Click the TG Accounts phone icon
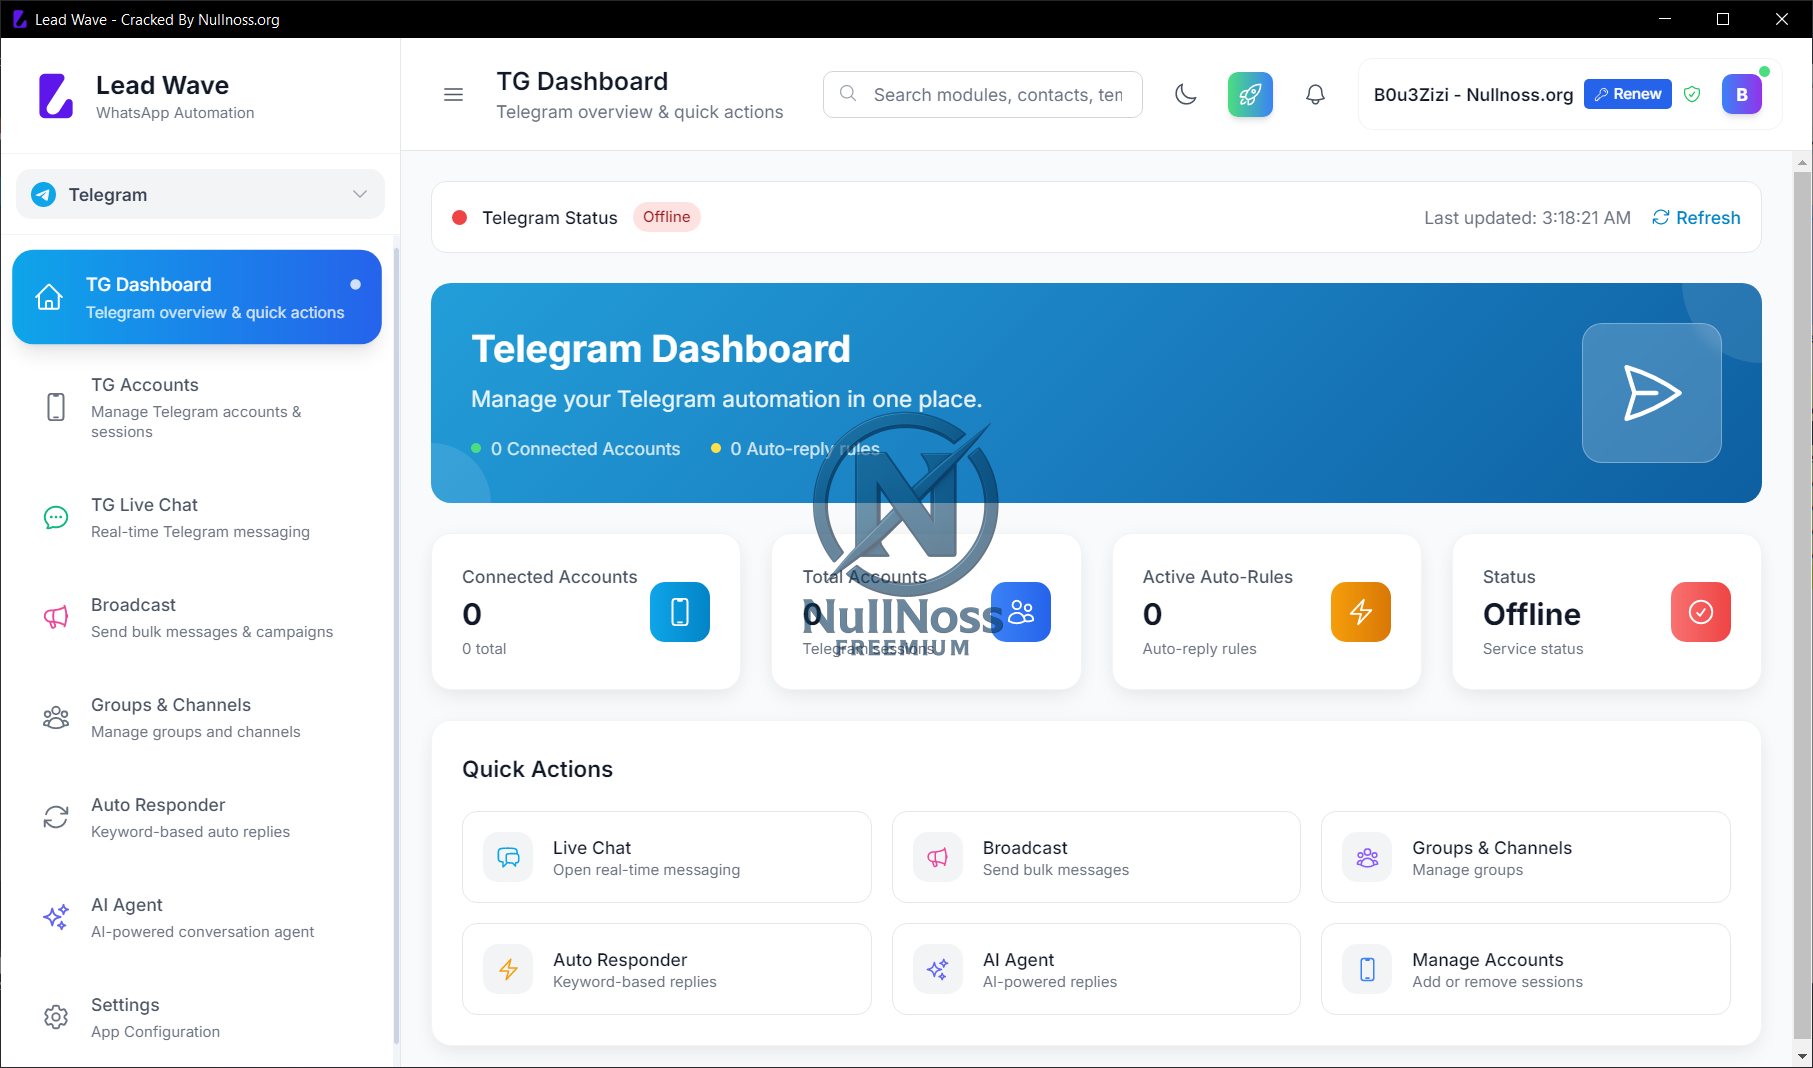This screenshot has height=1068, width=1813. pyautogui.click(x=56, y=407)
